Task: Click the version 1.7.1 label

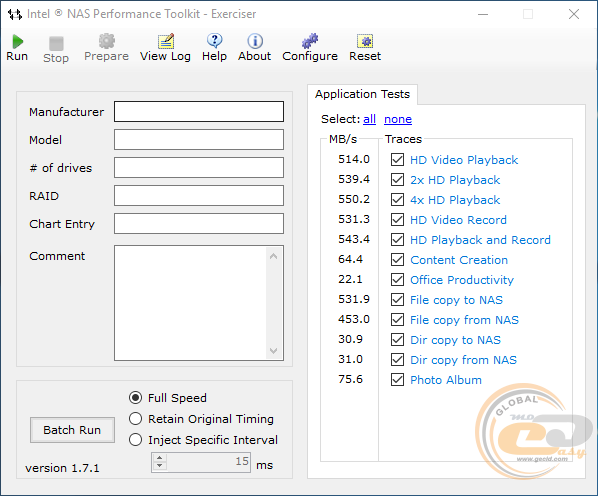Action: coord(62,468)
